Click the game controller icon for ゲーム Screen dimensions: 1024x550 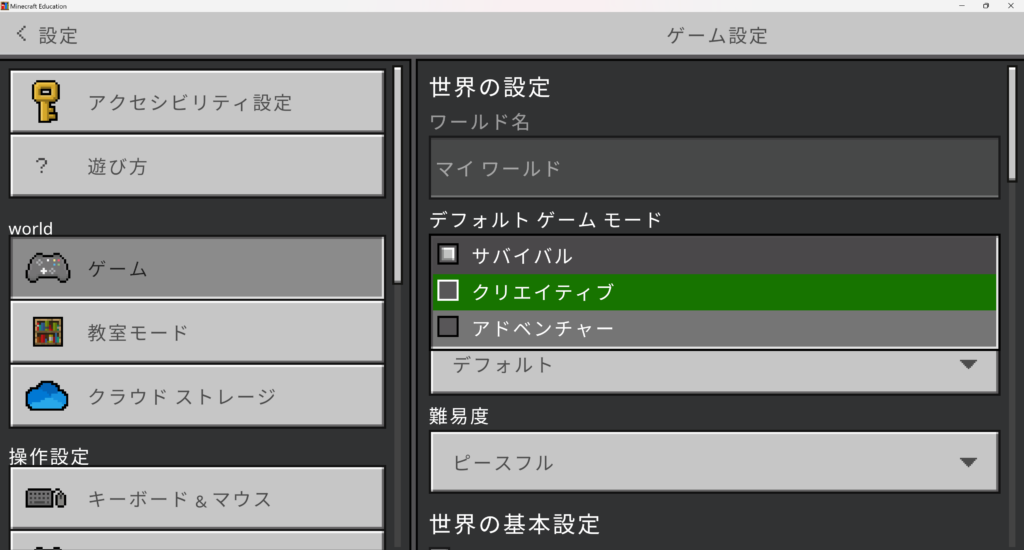click(x=46, y=268)
